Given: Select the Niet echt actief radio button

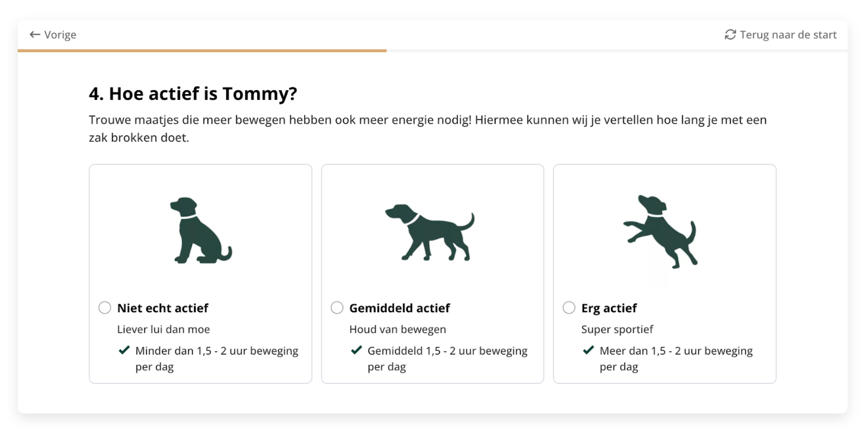Looking at the screenshot, I should tap(105, 308).
